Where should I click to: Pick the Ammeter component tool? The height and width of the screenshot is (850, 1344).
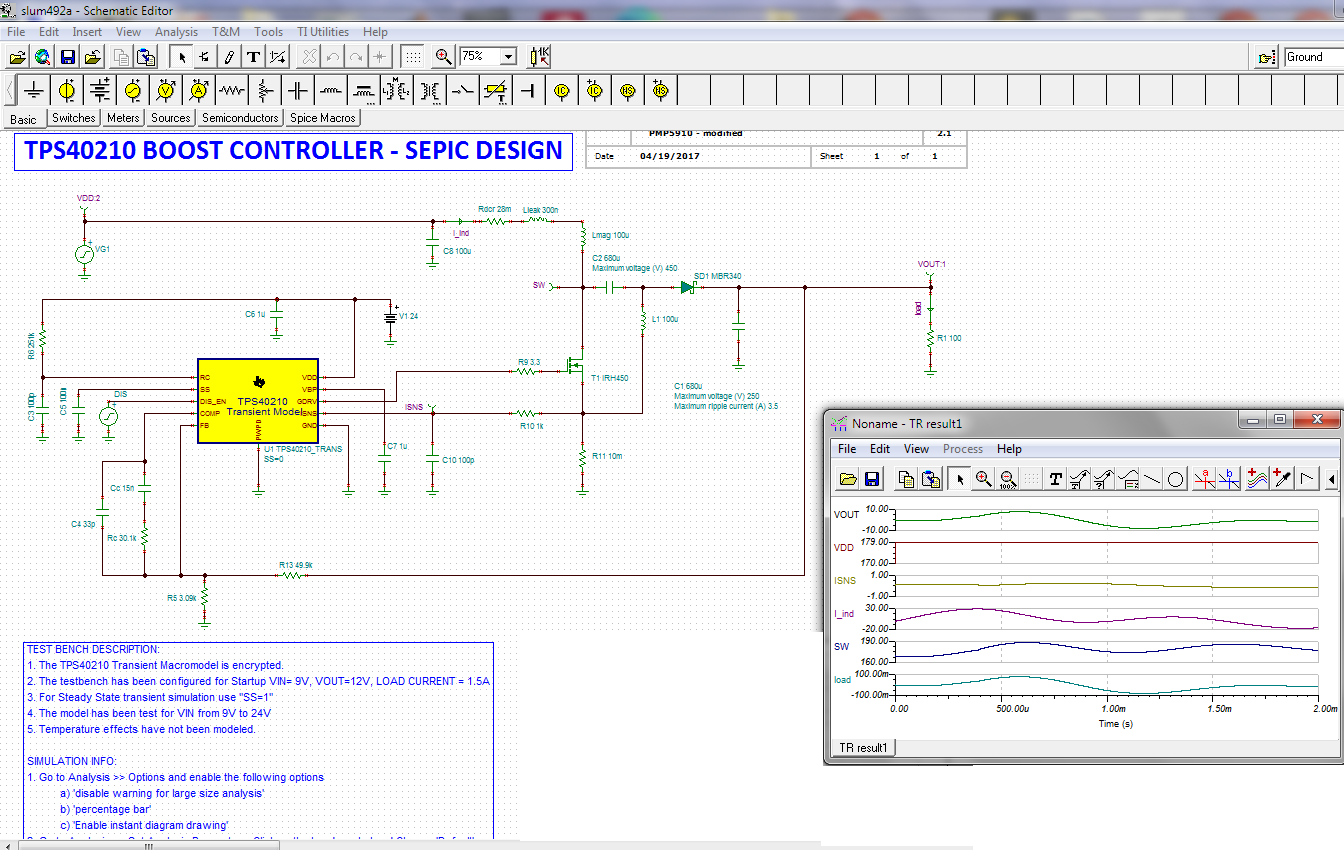[197, 89]
